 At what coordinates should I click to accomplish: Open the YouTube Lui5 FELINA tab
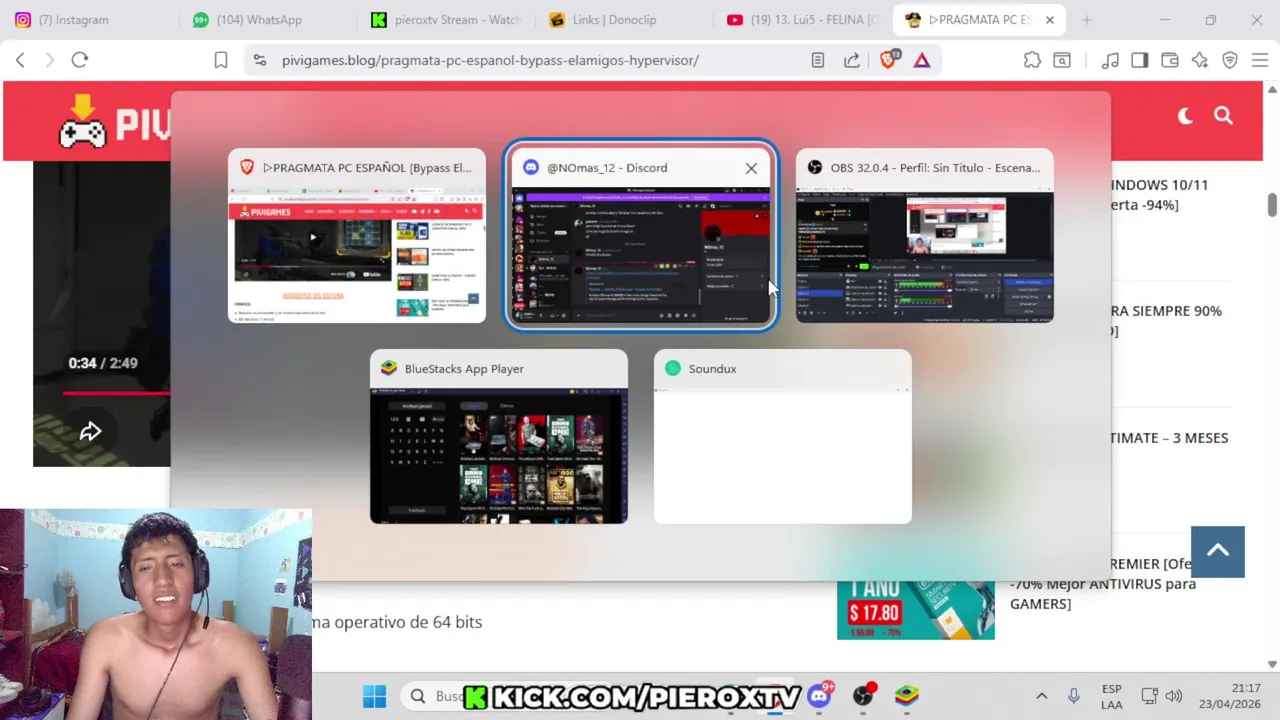(803, 20)
